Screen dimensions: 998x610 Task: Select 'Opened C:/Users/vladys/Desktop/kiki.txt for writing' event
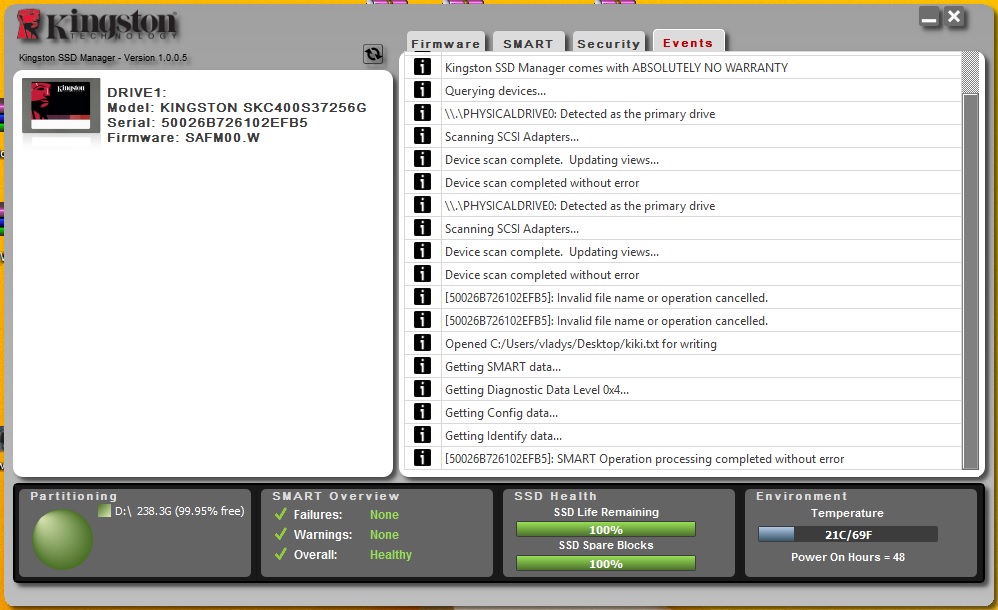click(x=683, y=344)
